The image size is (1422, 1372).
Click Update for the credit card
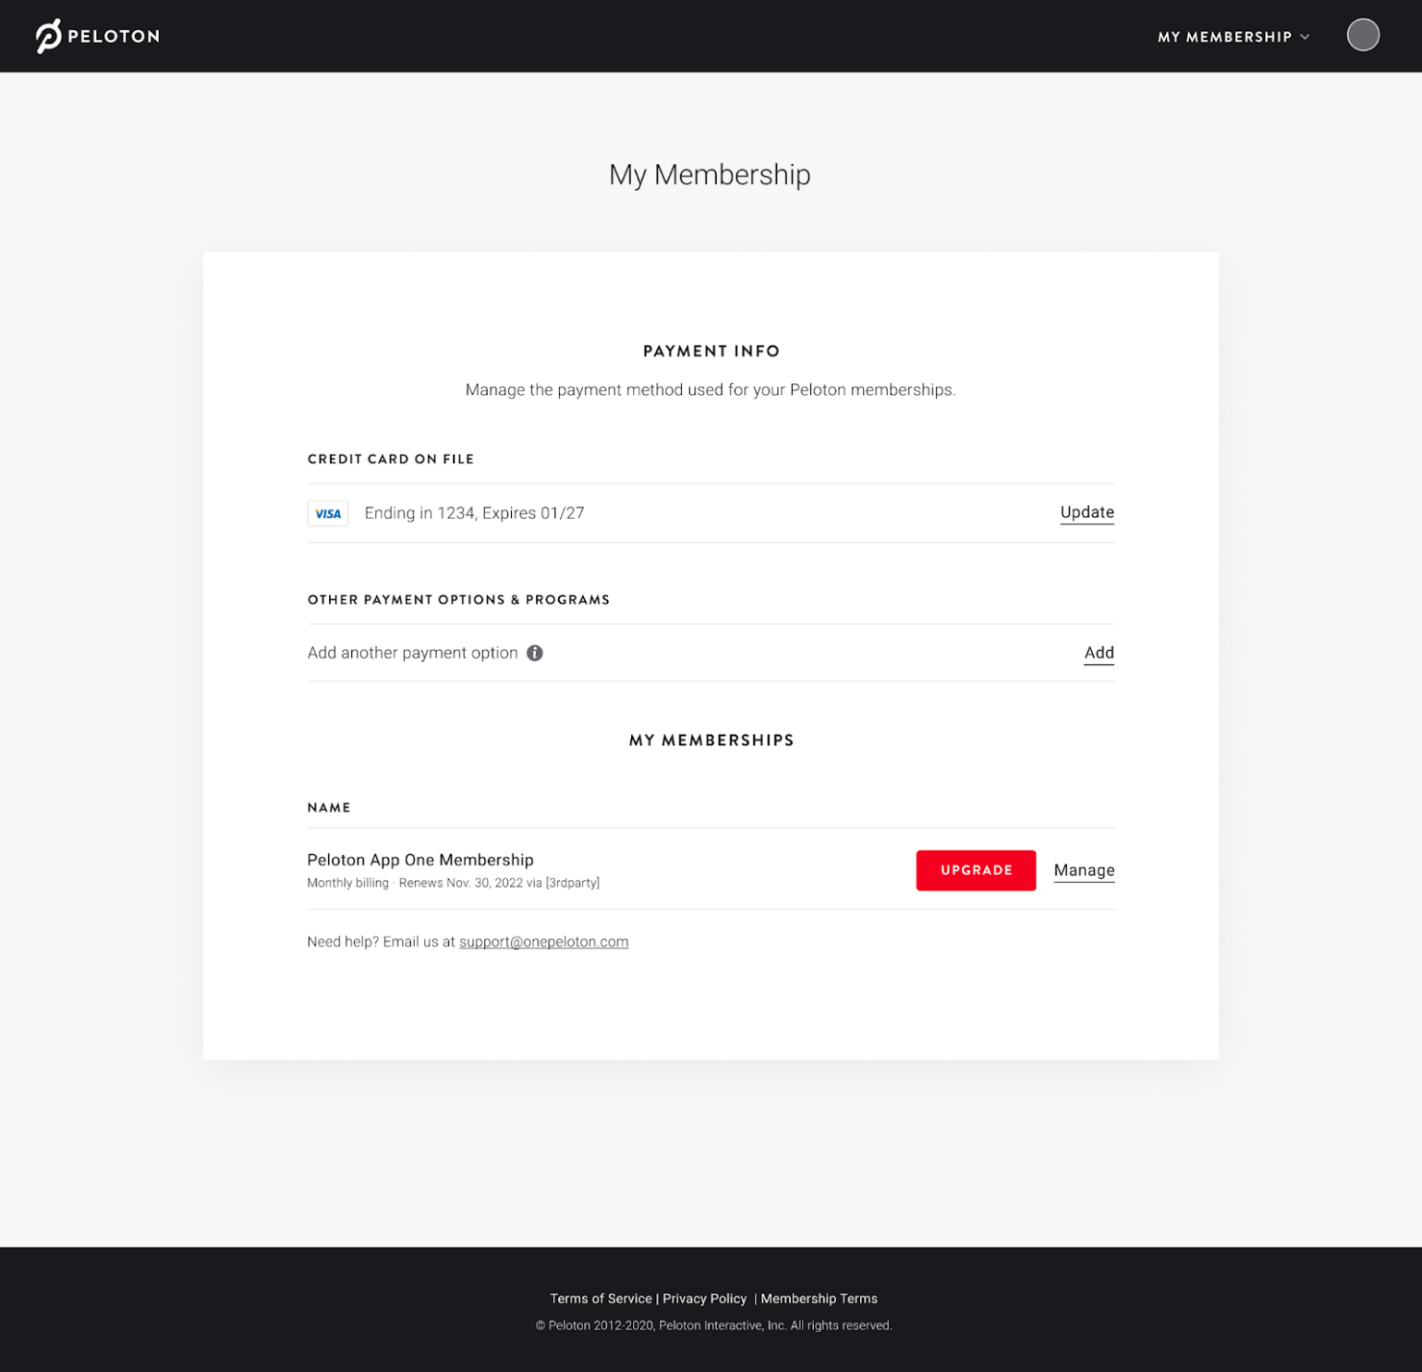point(1086,512)
